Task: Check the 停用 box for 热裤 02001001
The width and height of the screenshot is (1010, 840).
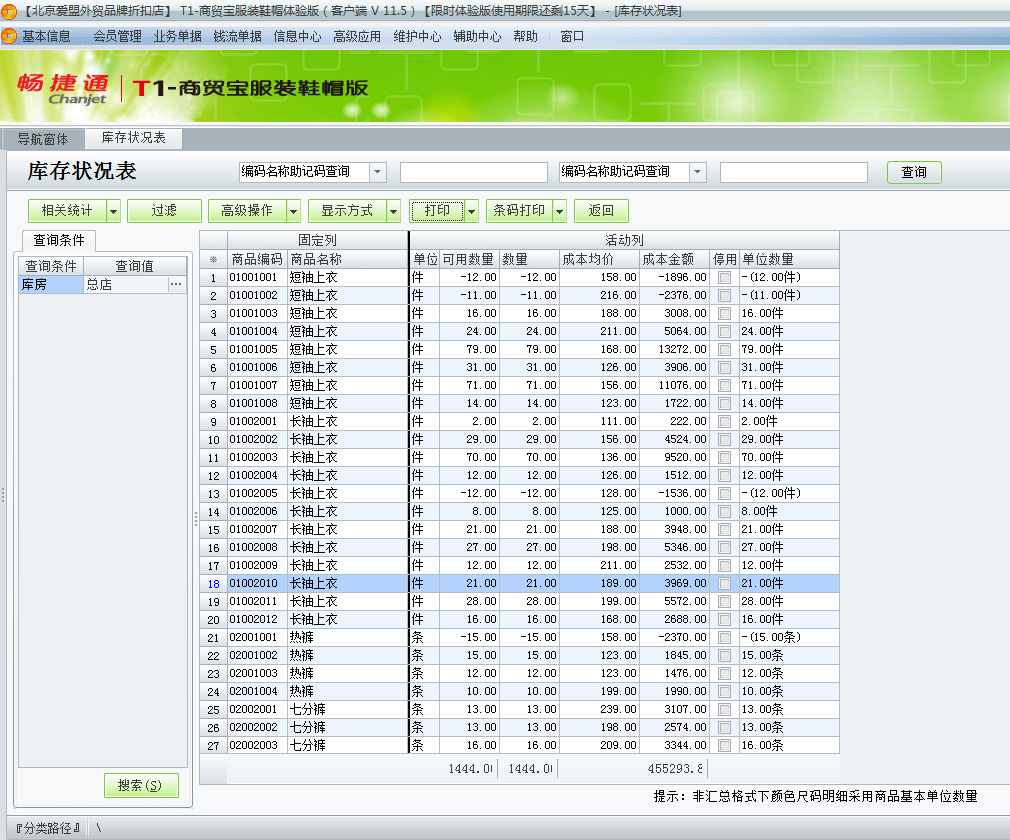Action: pos(723,638)
